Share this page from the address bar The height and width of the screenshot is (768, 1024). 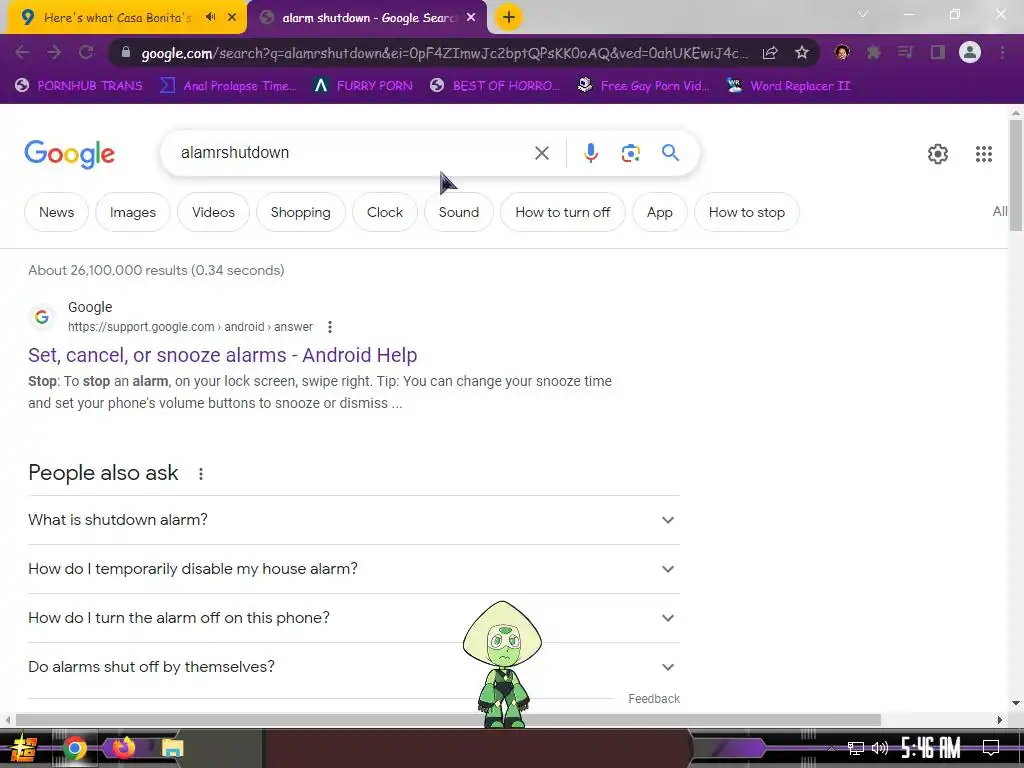click(x=770, y=53)
